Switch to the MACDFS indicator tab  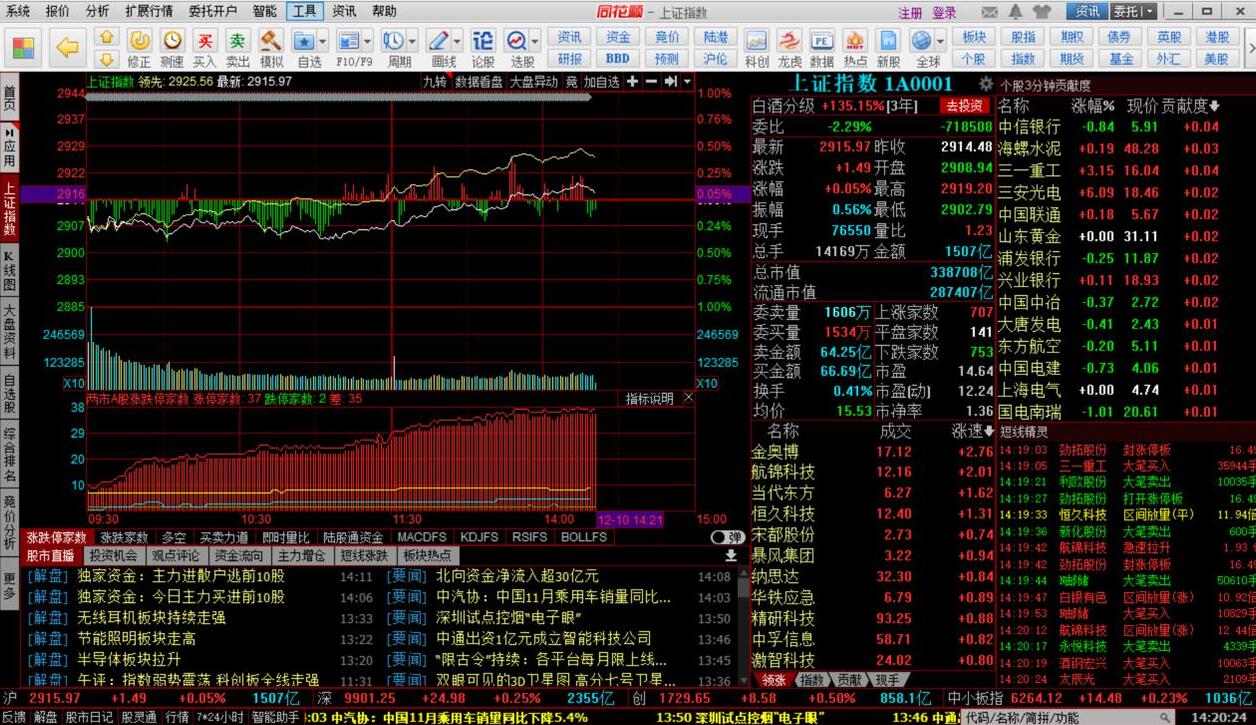[x=421, y=537]
